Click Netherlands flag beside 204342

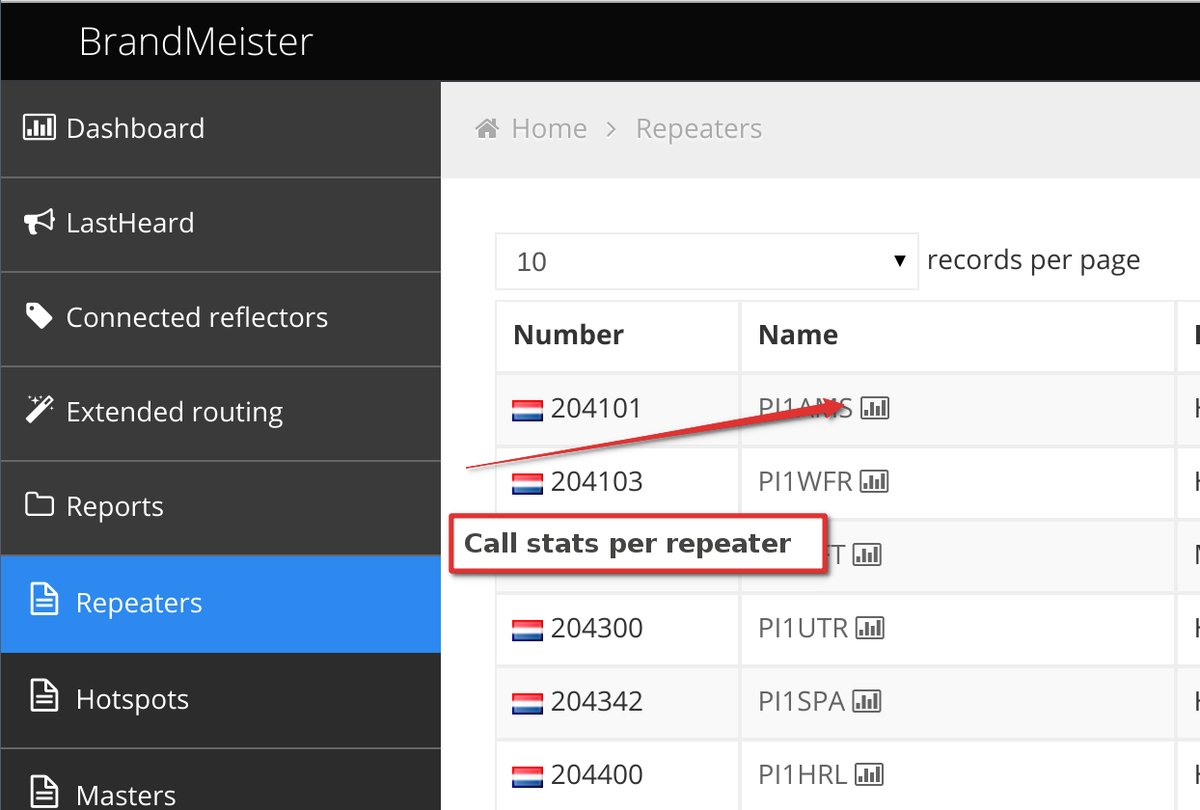coord(527,702)
